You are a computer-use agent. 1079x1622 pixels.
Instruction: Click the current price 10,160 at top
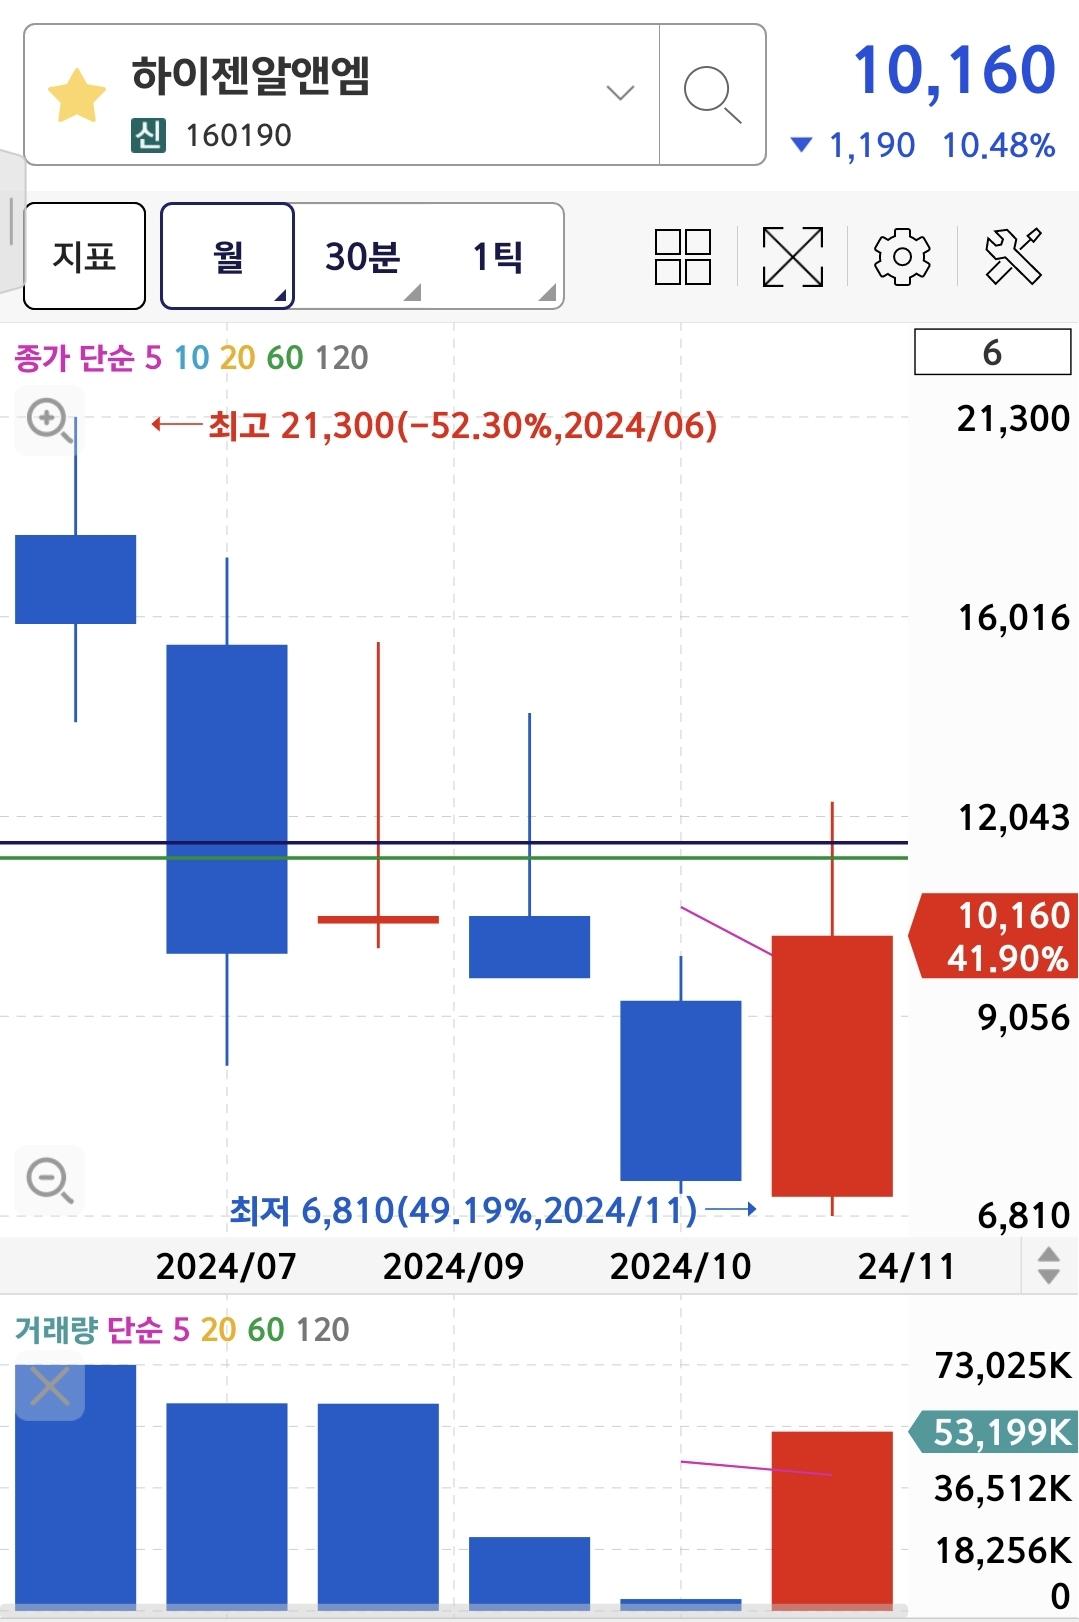[955, 72]
